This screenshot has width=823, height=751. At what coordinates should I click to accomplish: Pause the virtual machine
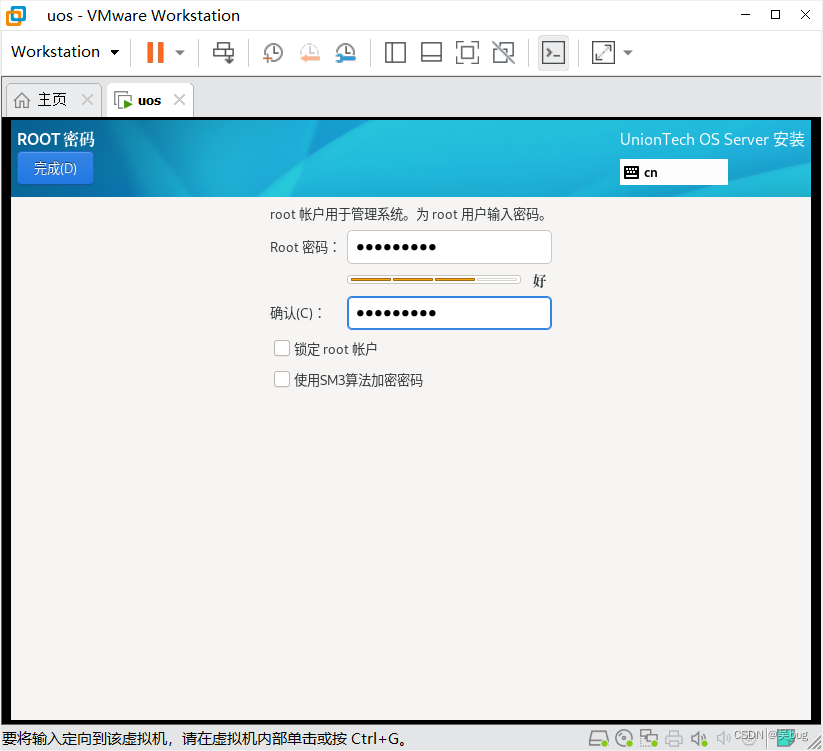155,52
